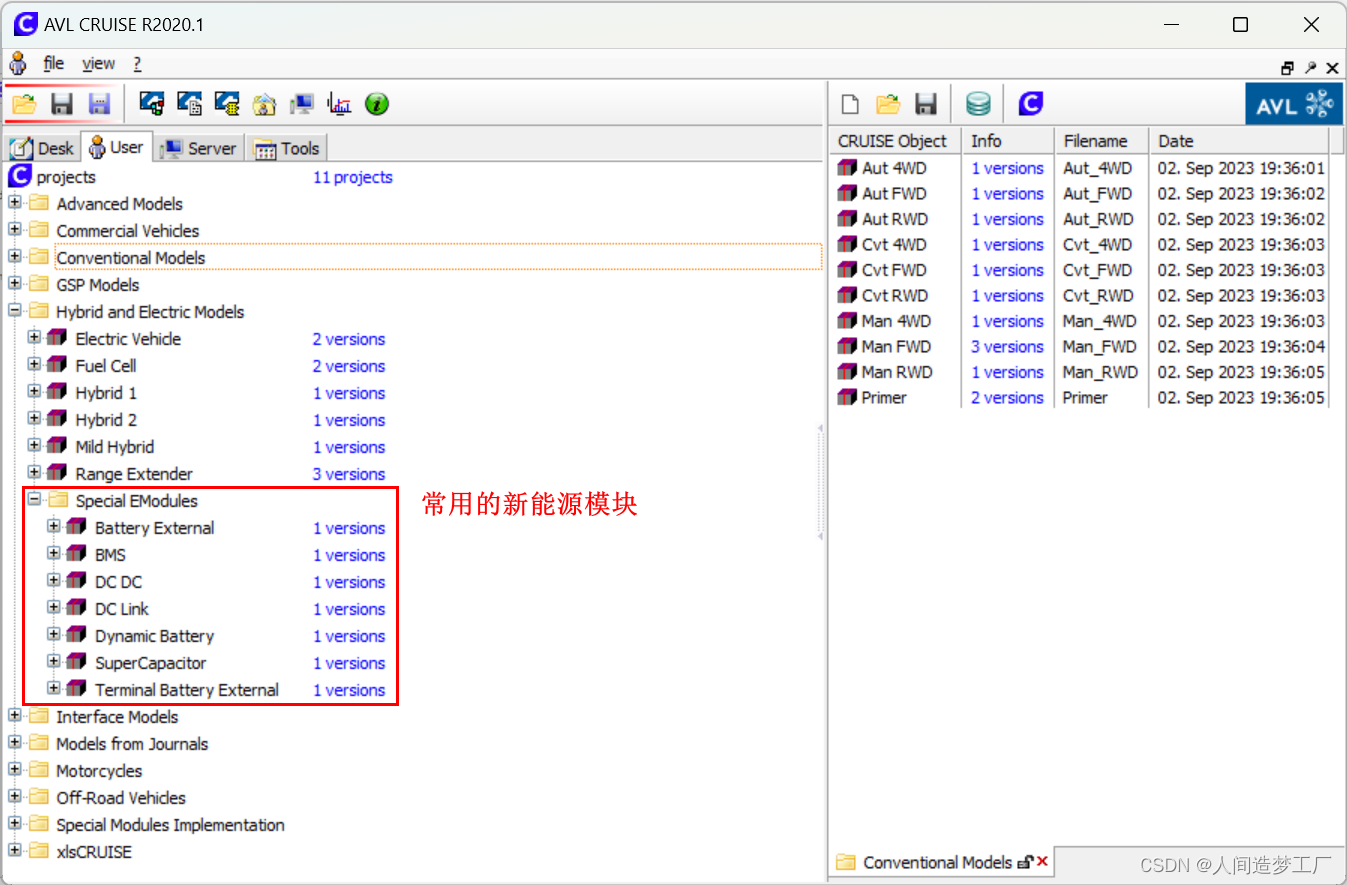Screen dimensions: 1347x885
Task: Expand the xlsCRUISE folder
Action: click(15, 851)
